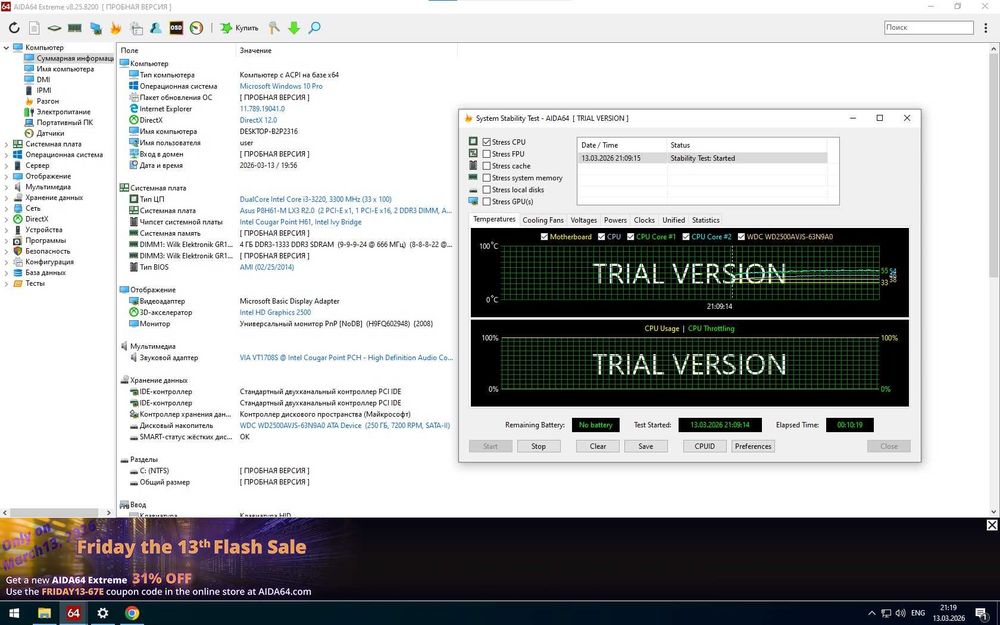This screenshot has width=1000, height=625.
Task: Stop the stability test
Action: pos(538,446)
